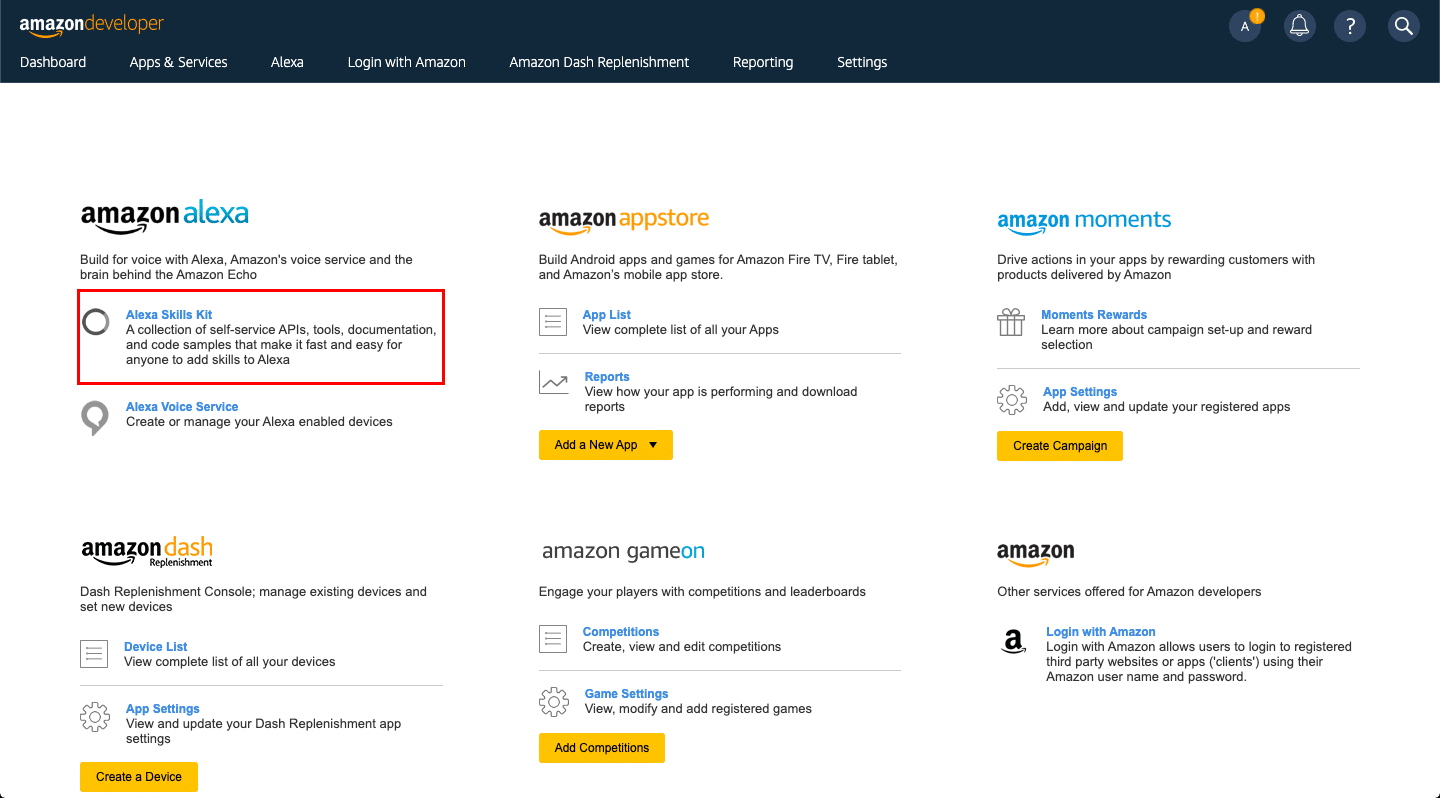Screen dimensions: 1440x798
Task: Open the Device List link
Action: pyautogui.click(x=156, y=647)
